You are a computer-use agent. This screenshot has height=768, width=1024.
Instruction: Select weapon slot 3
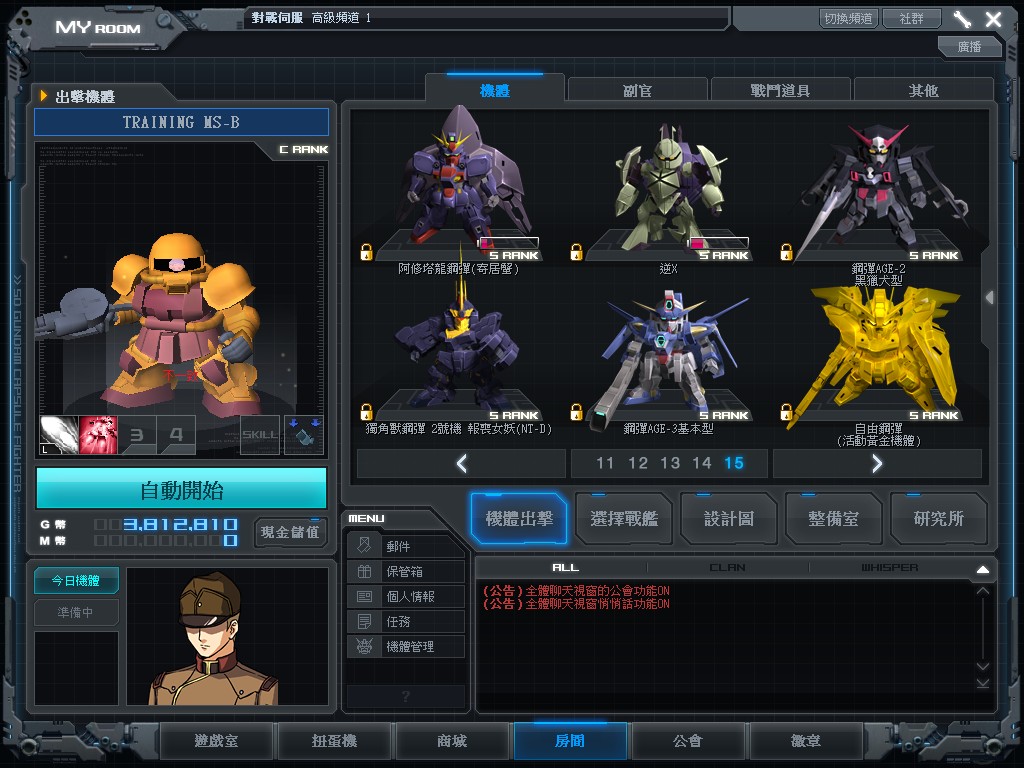(137, 435)
